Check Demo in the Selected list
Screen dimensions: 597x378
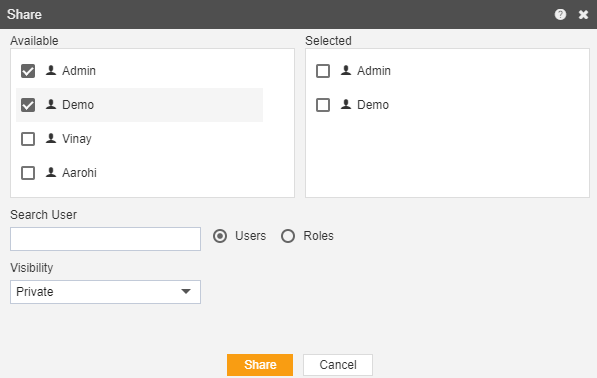[323, 105]
